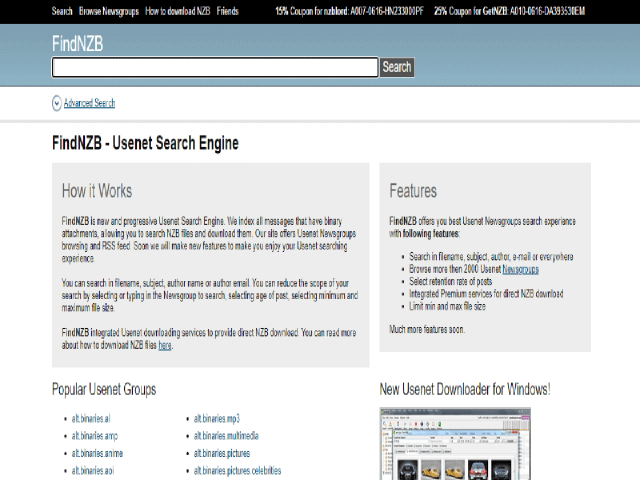The height and width of the screenshot is (480, 640).
Task: Follow the Newsgroups link in the Features list
Action: tap(520, 269)
